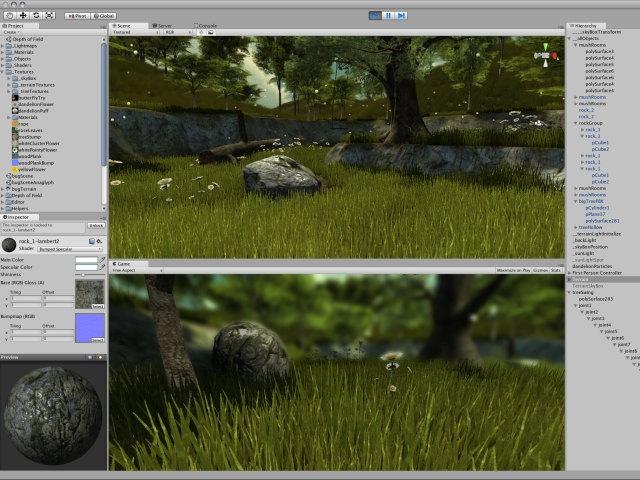Select the Move tool

pos(23,16)
